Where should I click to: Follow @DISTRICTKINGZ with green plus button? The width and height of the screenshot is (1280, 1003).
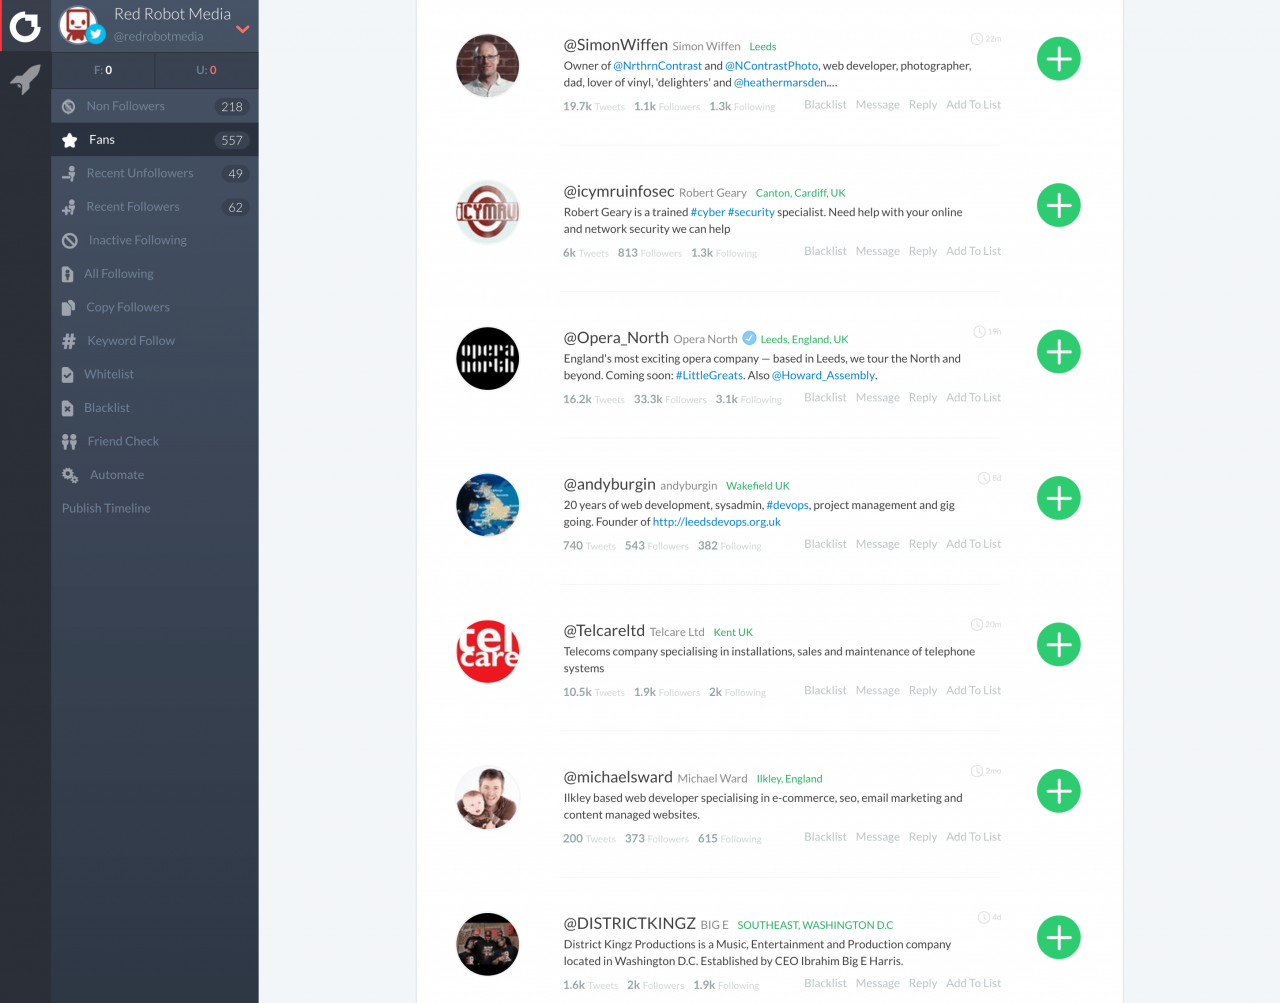coord(1059,938)
